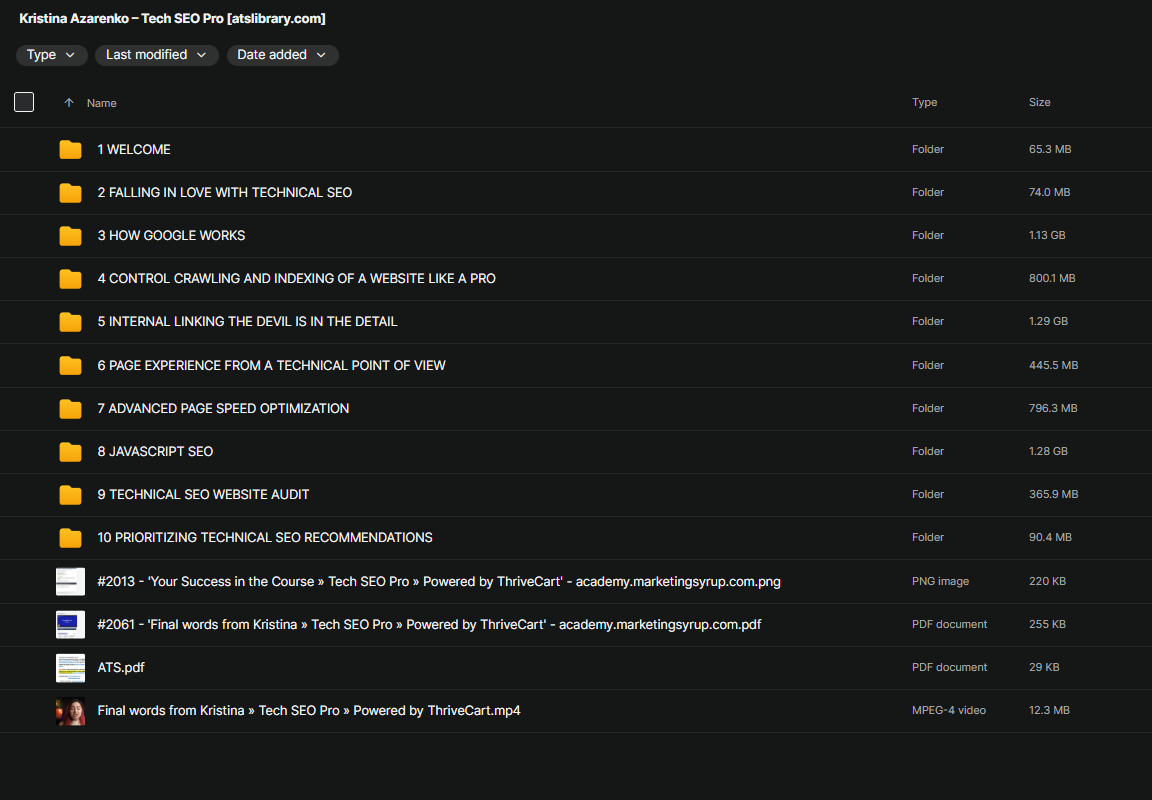Expand the Last modified filter
This screenshot has height=800, width=1152.
click(x=156, y=55)
